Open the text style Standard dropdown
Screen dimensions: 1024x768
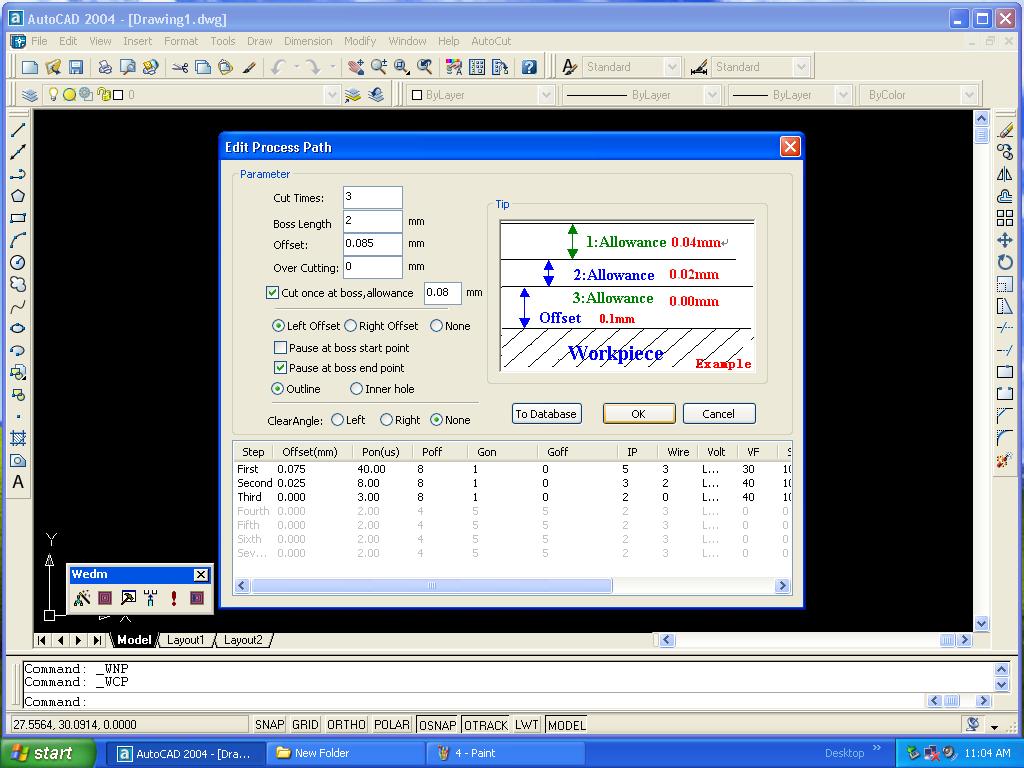click(671, 67)
